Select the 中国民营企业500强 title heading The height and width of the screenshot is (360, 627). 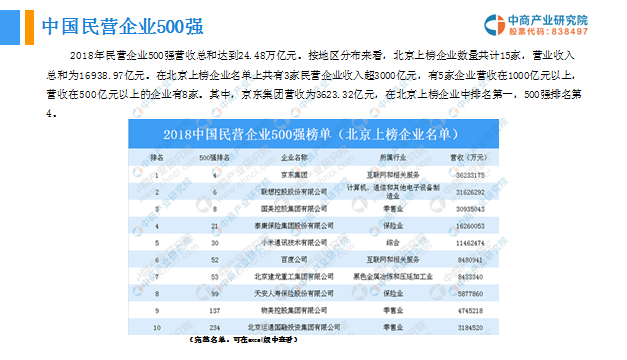(x=123, y=27)
